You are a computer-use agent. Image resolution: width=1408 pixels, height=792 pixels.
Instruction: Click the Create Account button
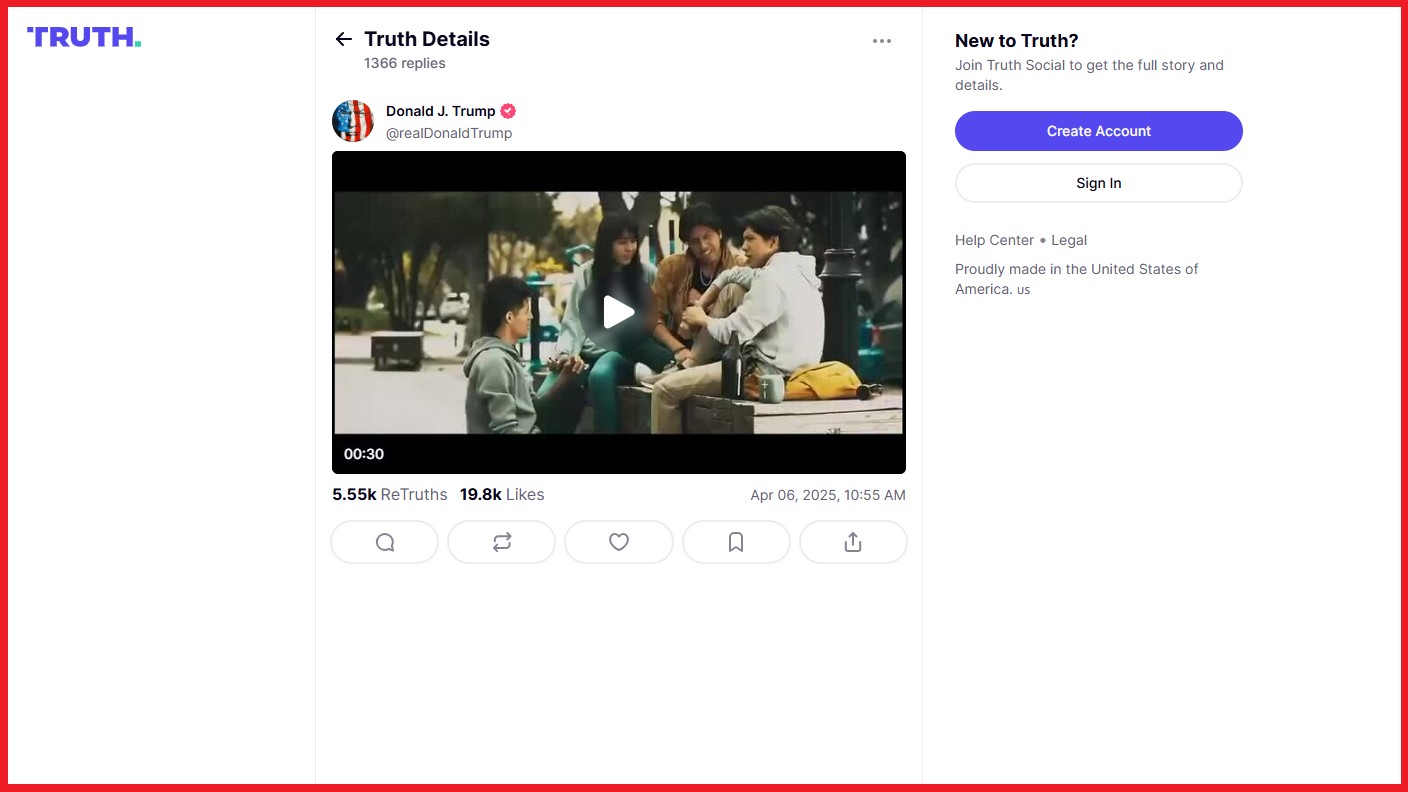1099,131
